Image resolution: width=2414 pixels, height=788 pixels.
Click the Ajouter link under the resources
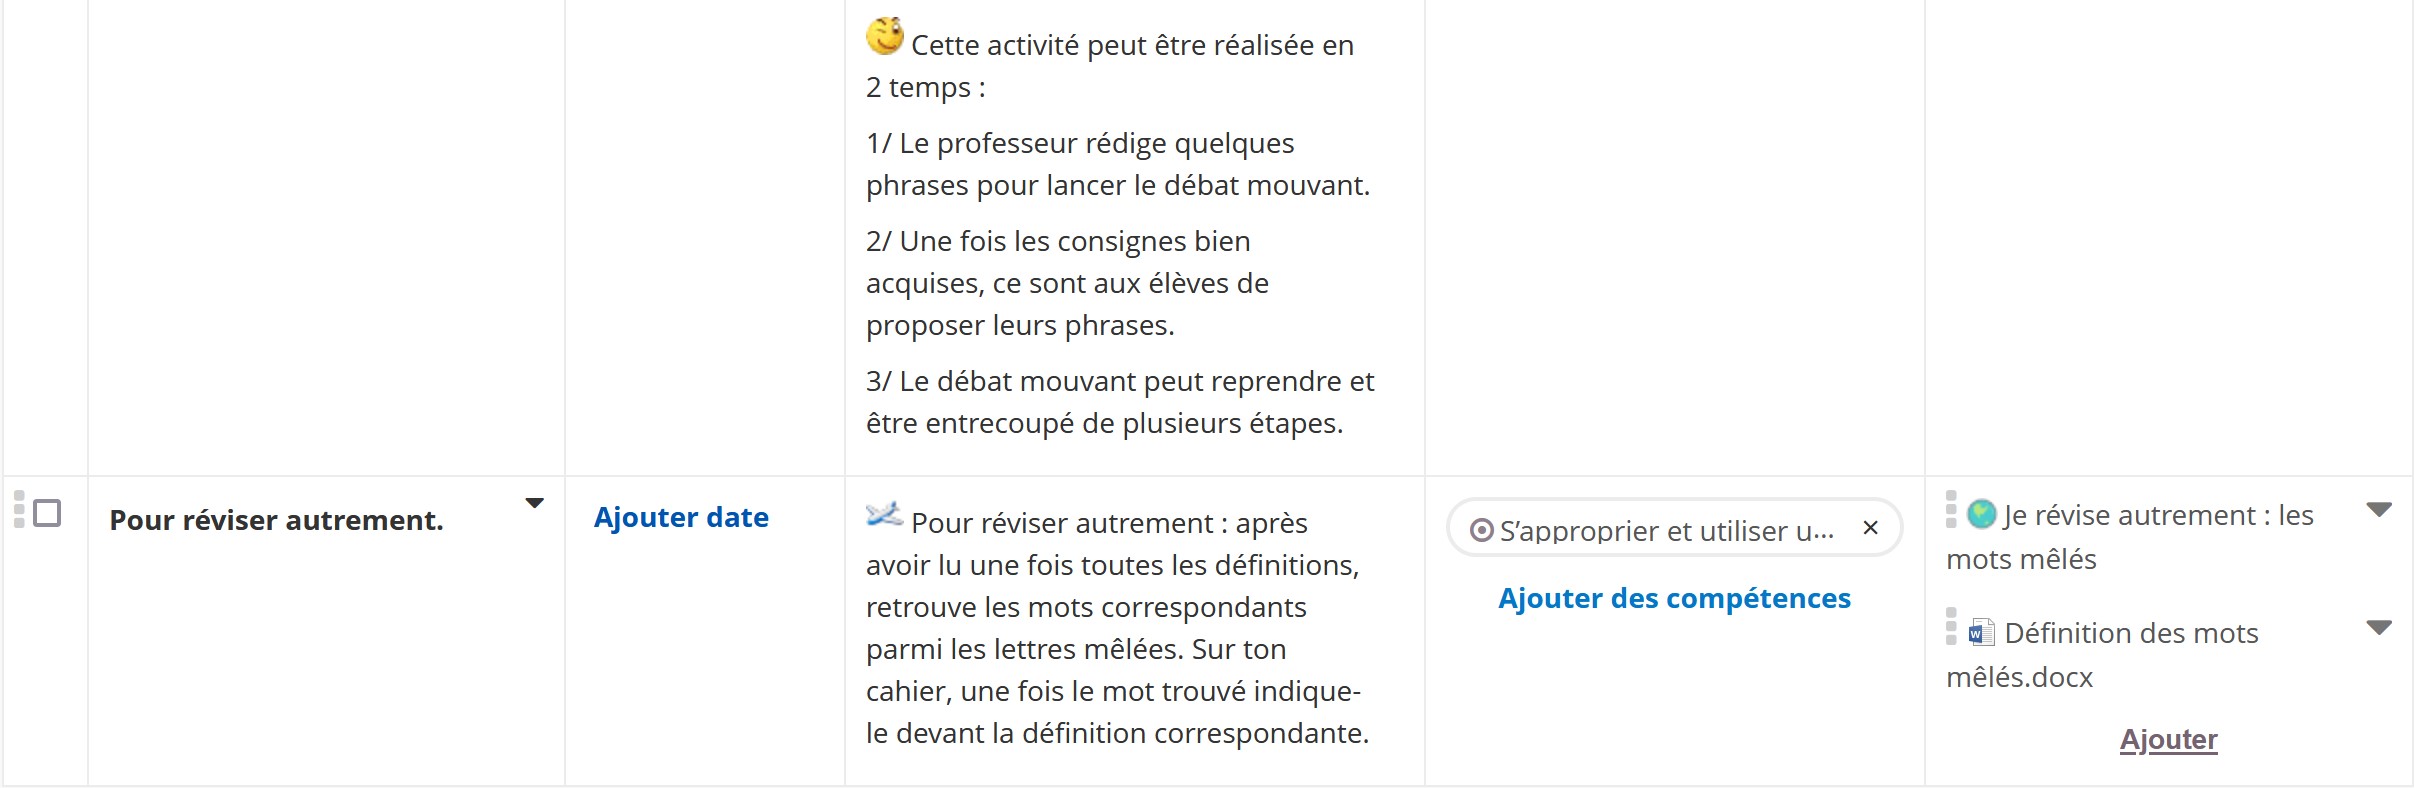point(2168,740)
